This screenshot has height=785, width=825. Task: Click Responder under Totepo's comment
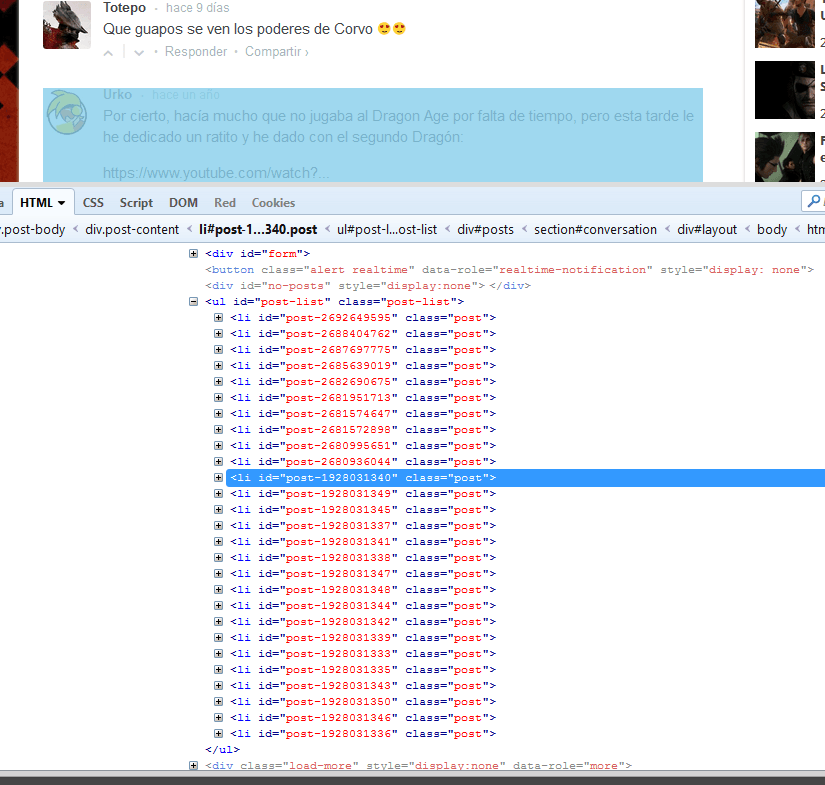196,52
